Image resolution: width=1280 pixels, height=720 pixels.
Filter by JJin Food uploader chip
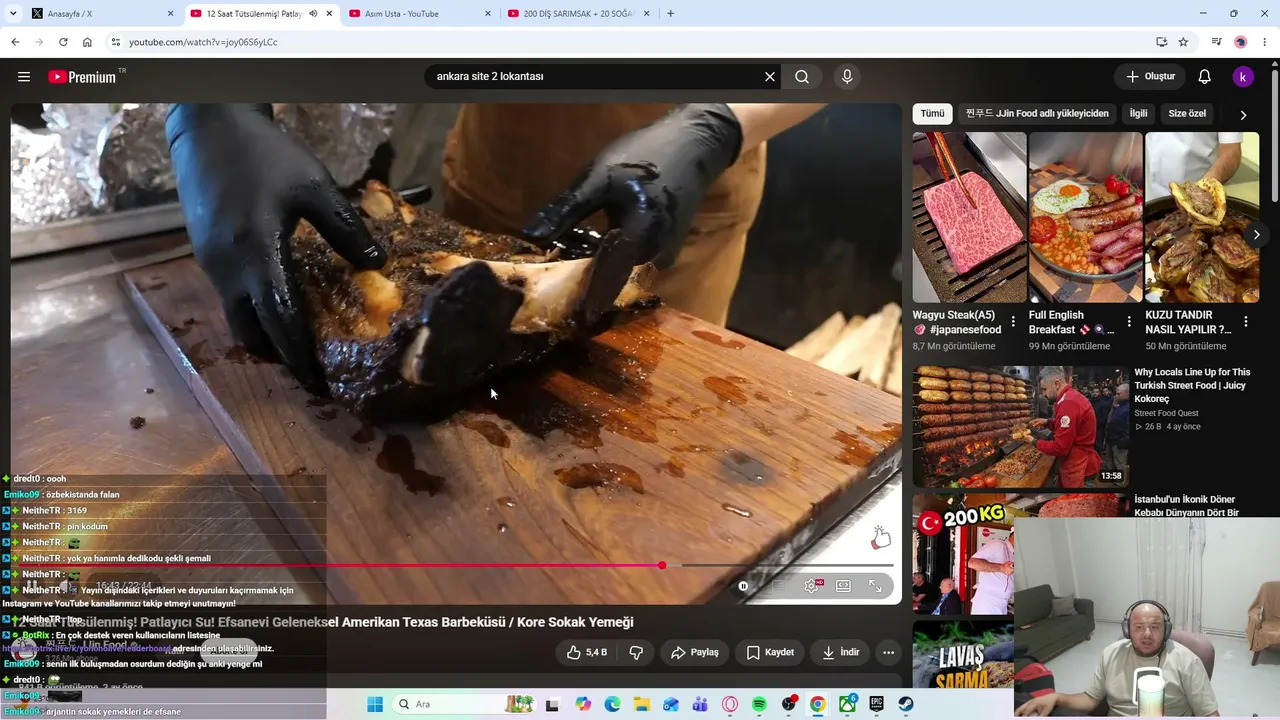pos(1037,114)
